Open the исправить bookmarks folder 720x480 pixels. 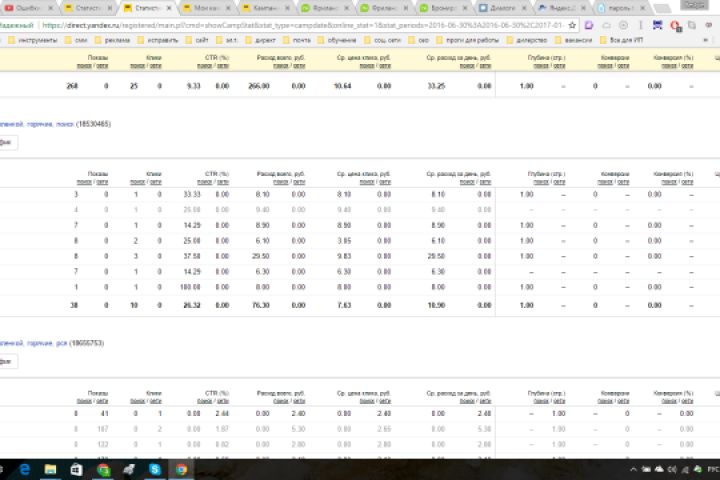[x=158, y=40]
